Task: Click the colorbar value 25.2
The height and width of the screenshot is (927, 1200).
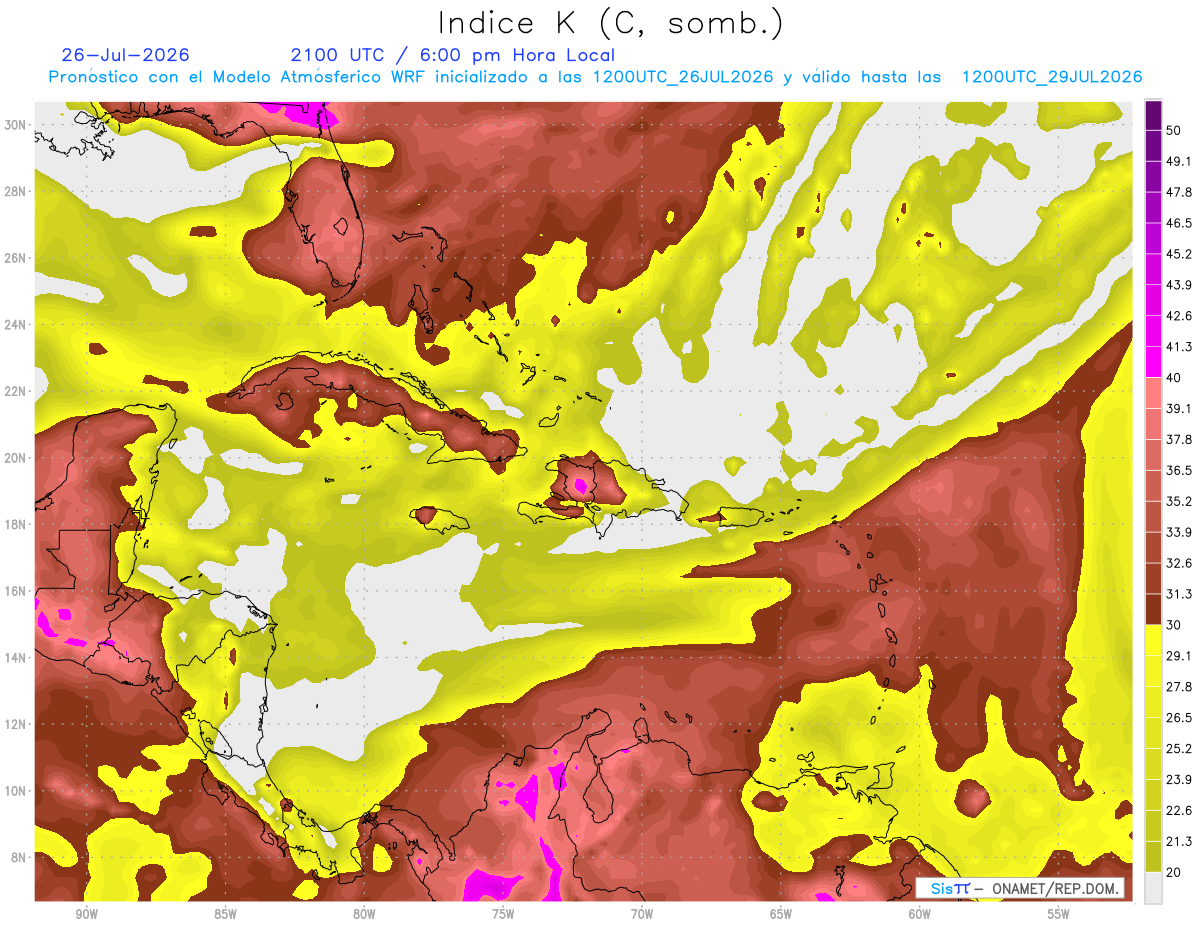Action: (x=1180, y=749)
